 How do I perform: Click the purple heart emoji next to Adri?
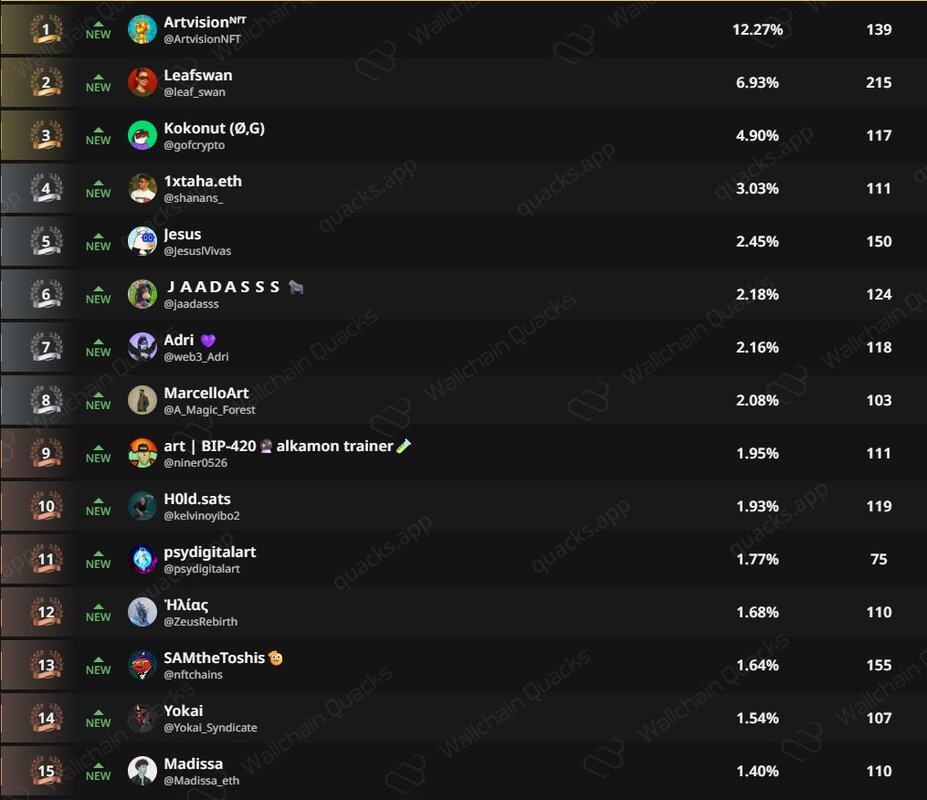click(x=208, y=341)
